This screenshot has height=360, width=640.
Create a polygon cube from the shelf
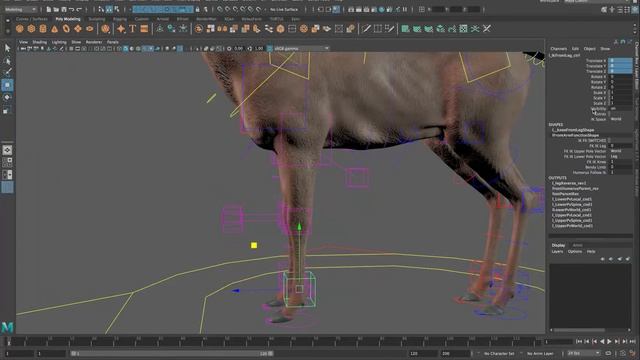pos(31,29)
